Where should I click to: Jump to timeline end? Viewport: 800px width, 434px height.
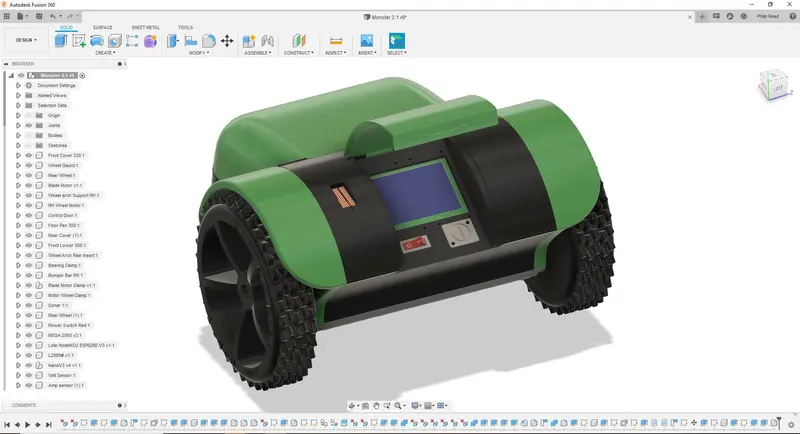point(48,424)
